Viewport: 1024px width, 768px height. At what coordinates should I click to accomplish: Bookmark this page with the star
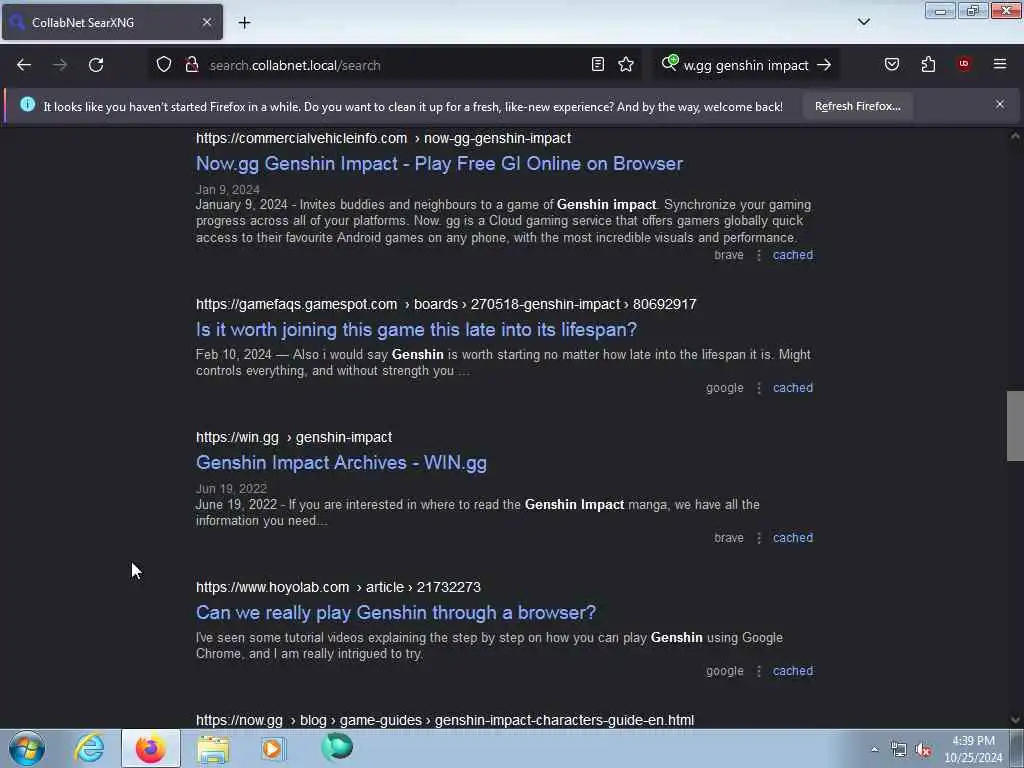pyautogui.click(x=626, y=65)
